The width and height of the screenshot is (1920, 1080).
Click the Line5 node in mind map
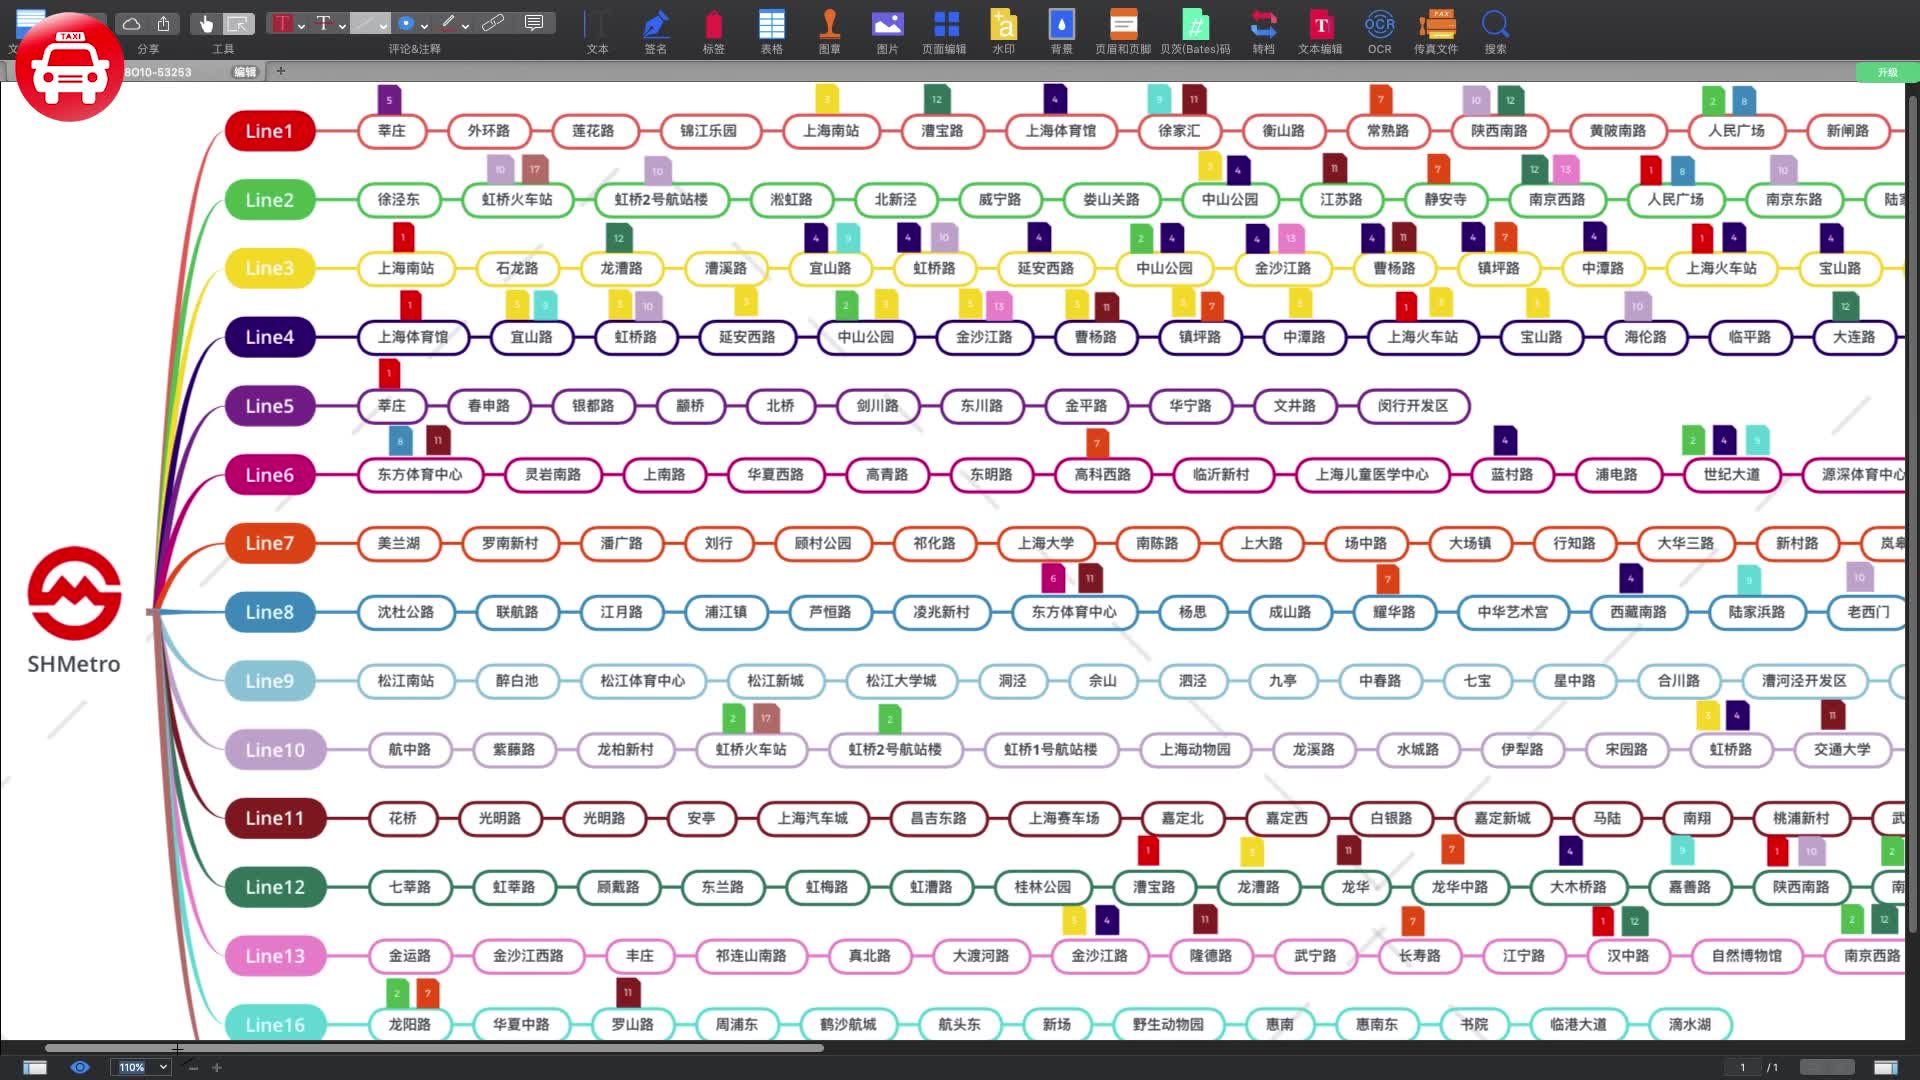click(x=270, y=406)
